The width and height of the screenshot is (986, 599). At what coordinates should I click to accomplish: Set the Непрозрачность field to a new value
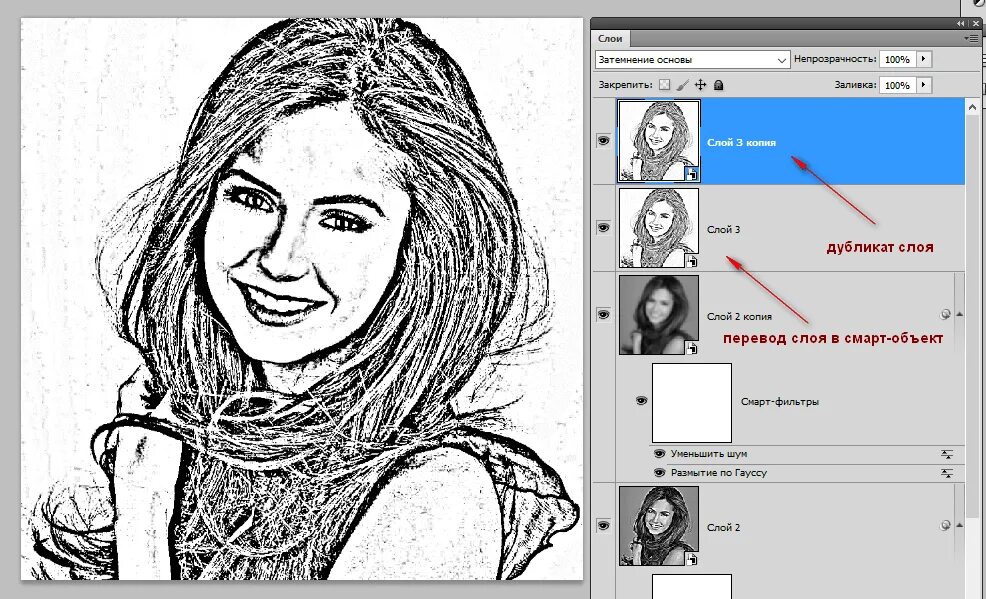pyautogui.click(x=898, y=59)
